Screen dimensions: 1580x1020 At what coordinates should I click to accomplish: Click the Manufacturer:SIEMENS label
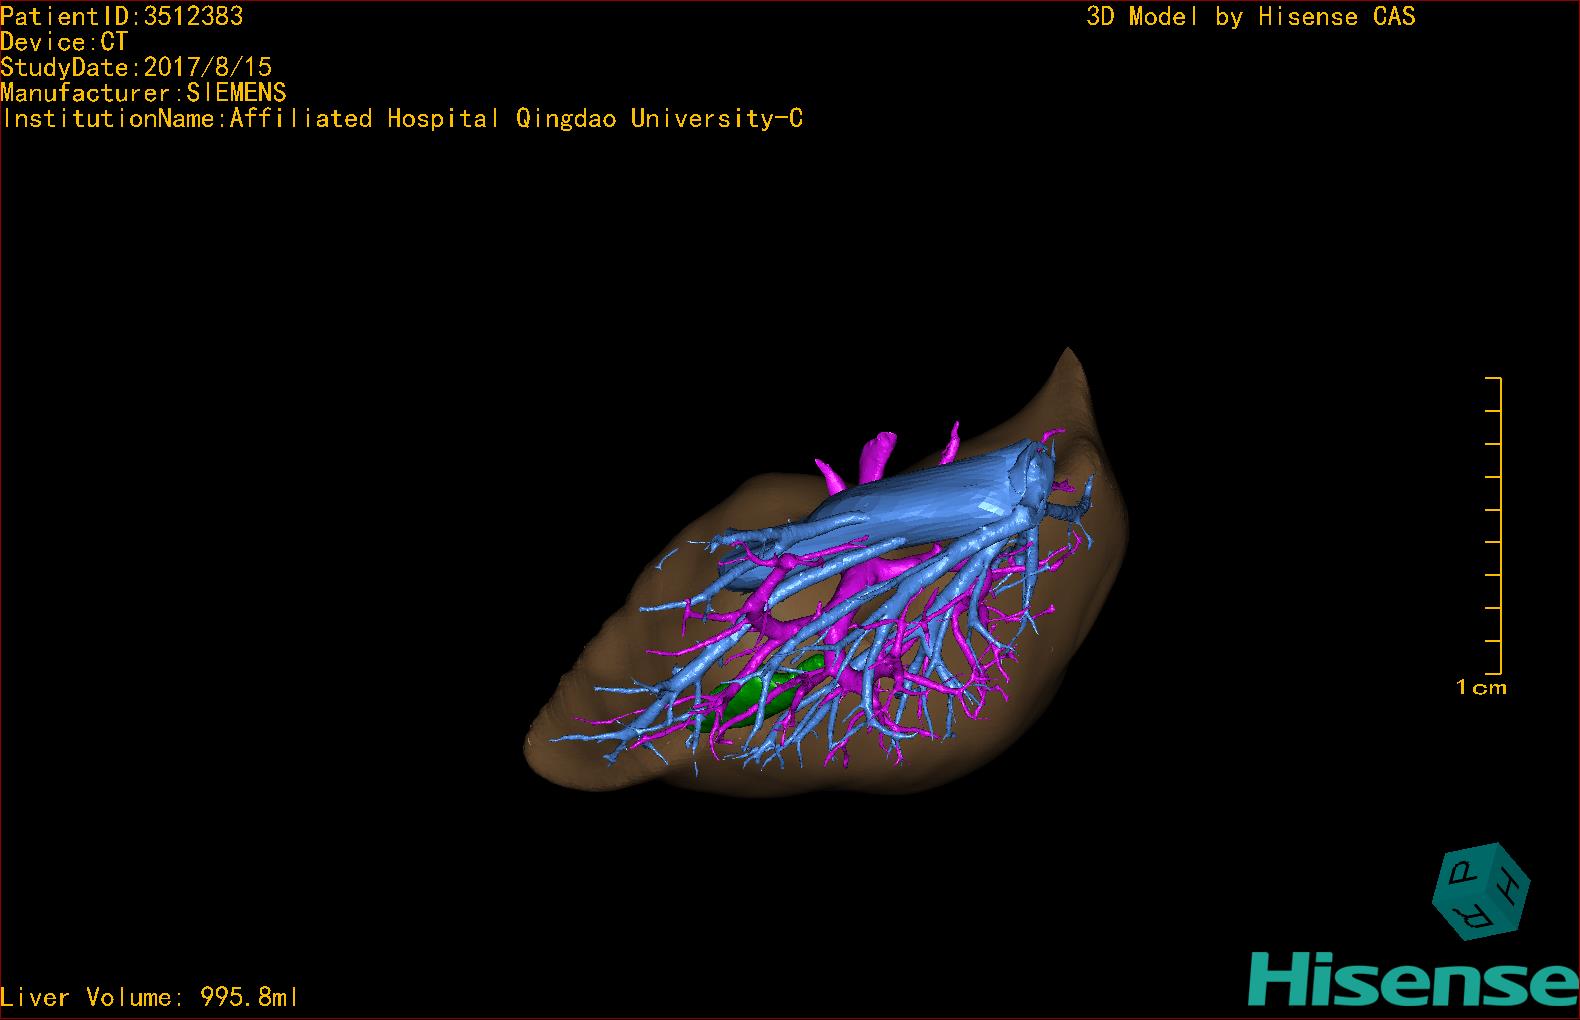pos(144,93)
